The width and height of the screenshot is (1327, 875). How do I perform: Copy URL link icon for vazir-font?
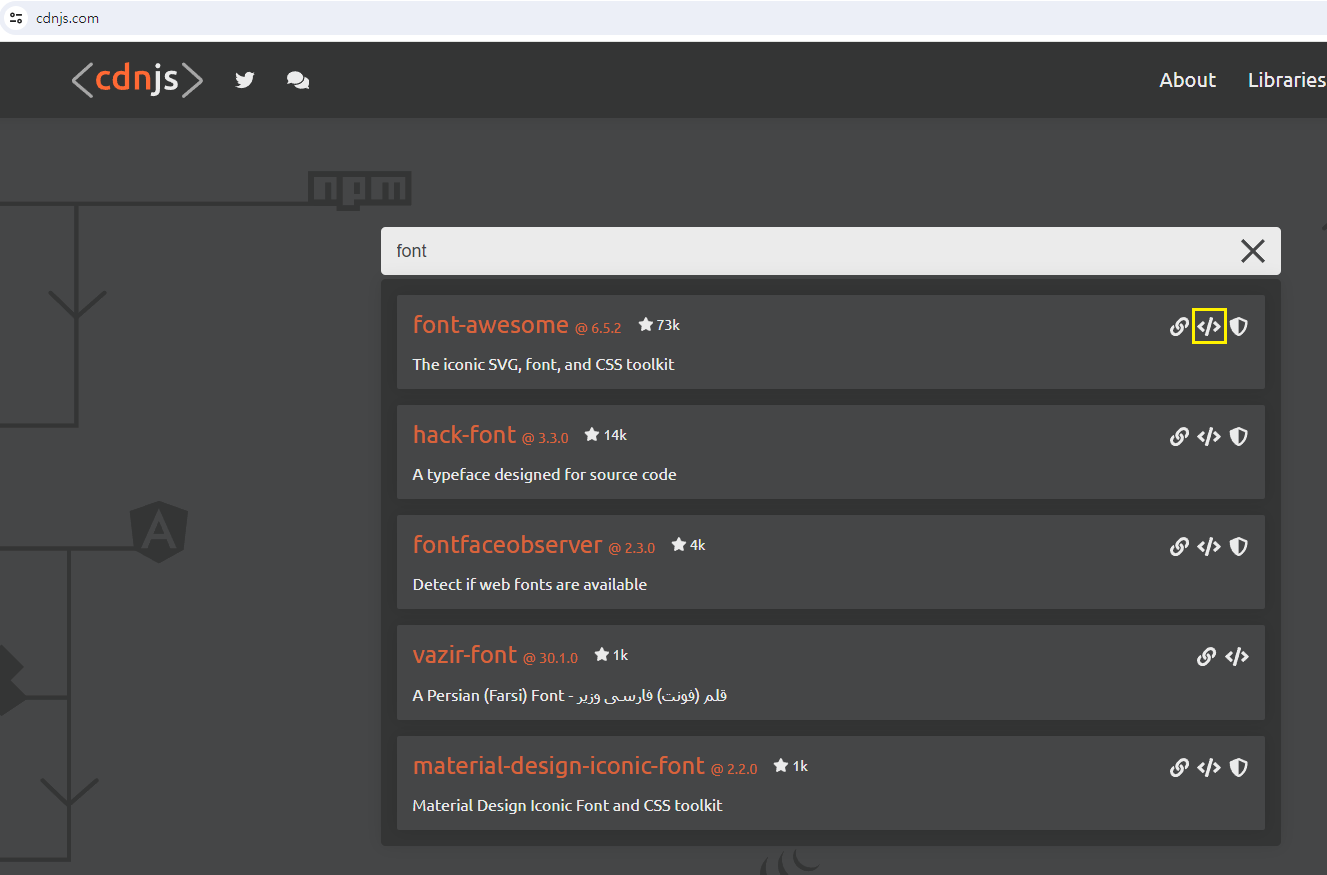point(1207,656)
